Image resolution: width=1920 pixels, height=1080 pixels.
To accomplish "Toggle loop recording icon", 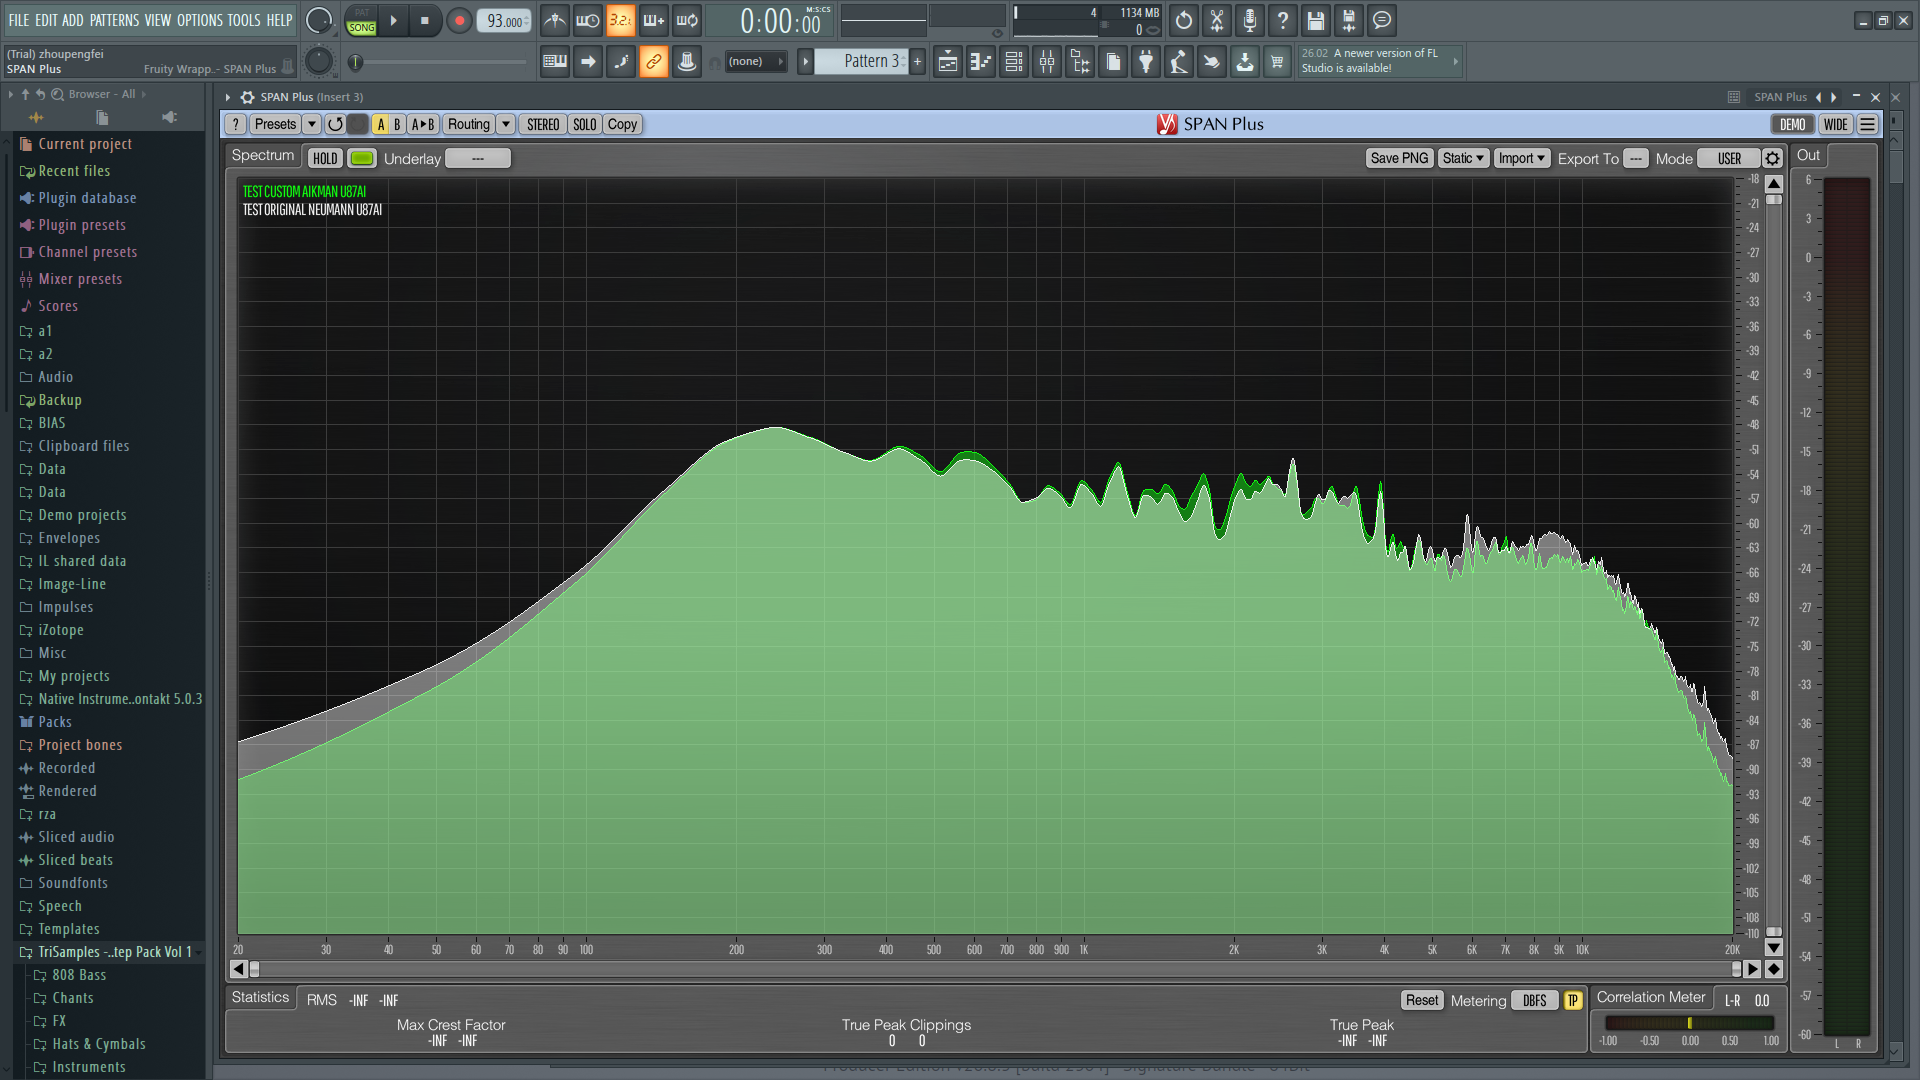I will (687, 20).
